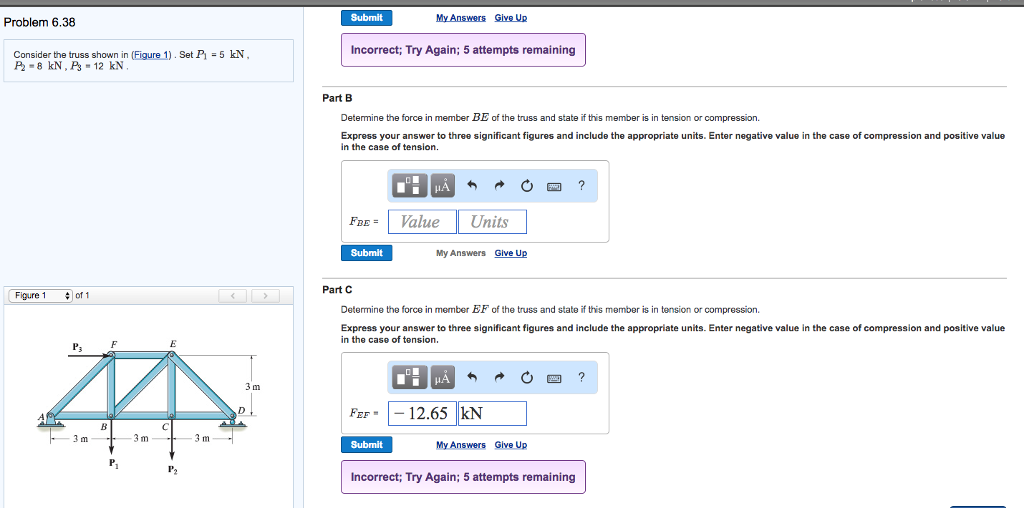Image resolution: width=1024 pixels, height=508 pixels.
Task: Undo in Part C answer toolbar
Action: point(473,377)
